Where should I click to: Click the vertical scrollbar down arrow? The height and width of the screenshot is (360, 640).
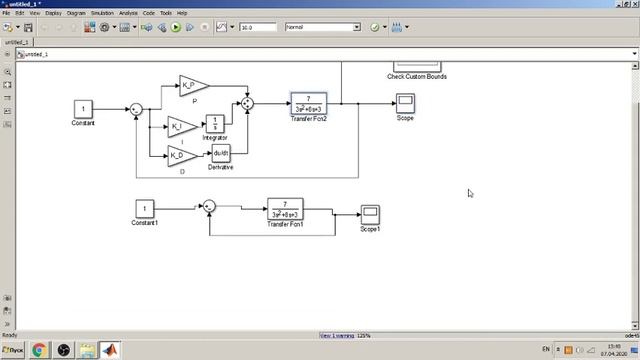pos(635,325)
